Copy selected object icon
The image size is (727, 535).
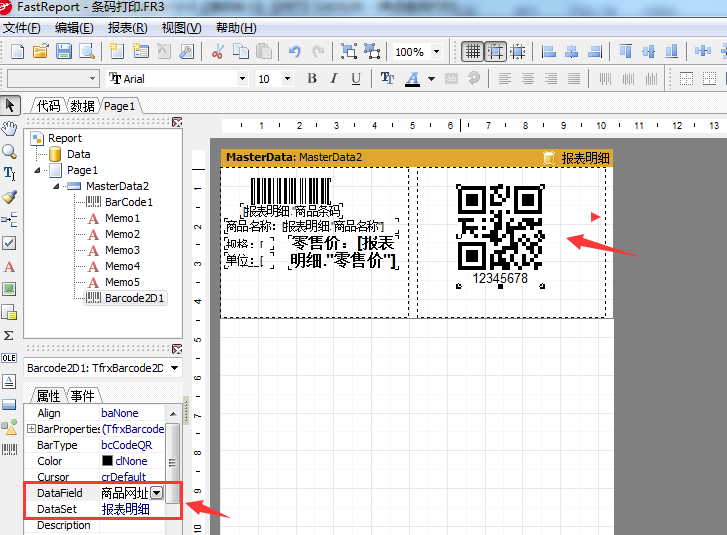[x=241, y=51]
